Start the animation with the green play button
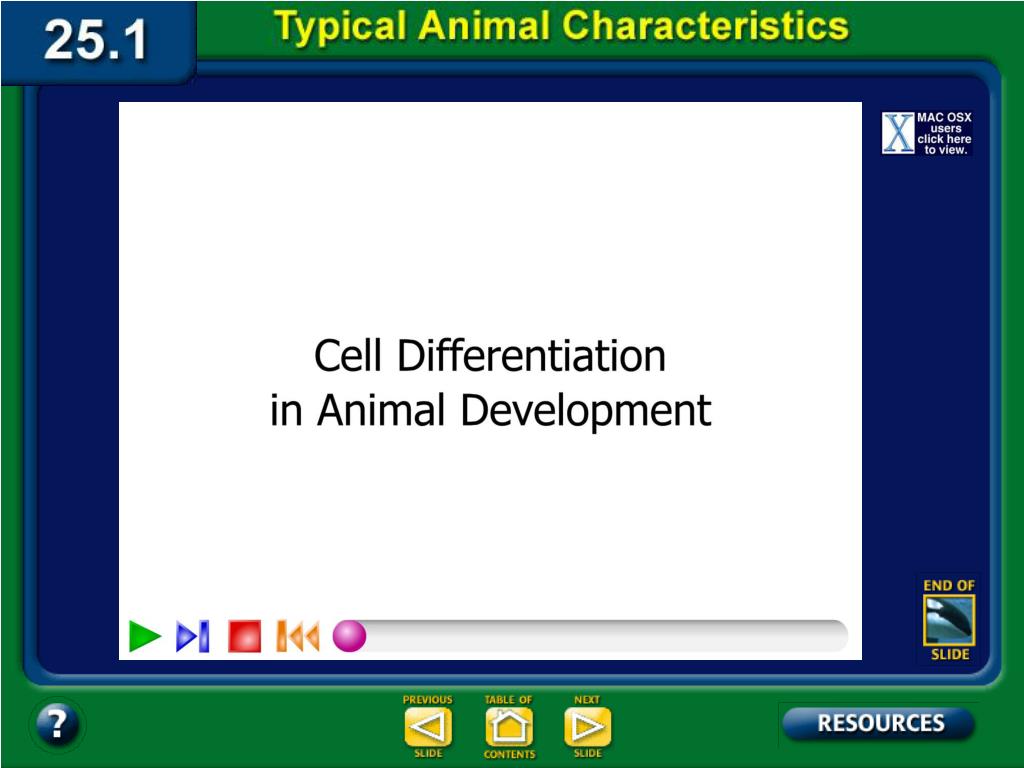This screenshot has width=1024, height=768. [144, 636]
